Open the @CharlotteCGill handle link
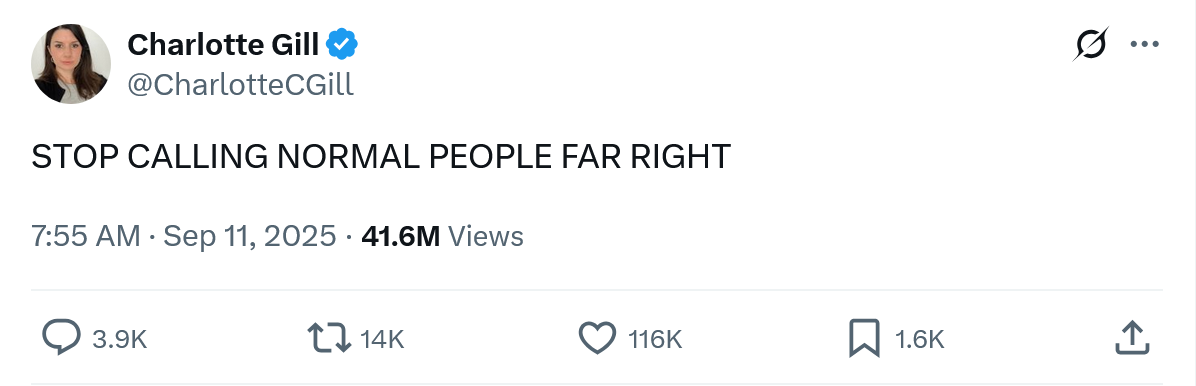This screenshot has height=386, width=1196. pos(240,85)
